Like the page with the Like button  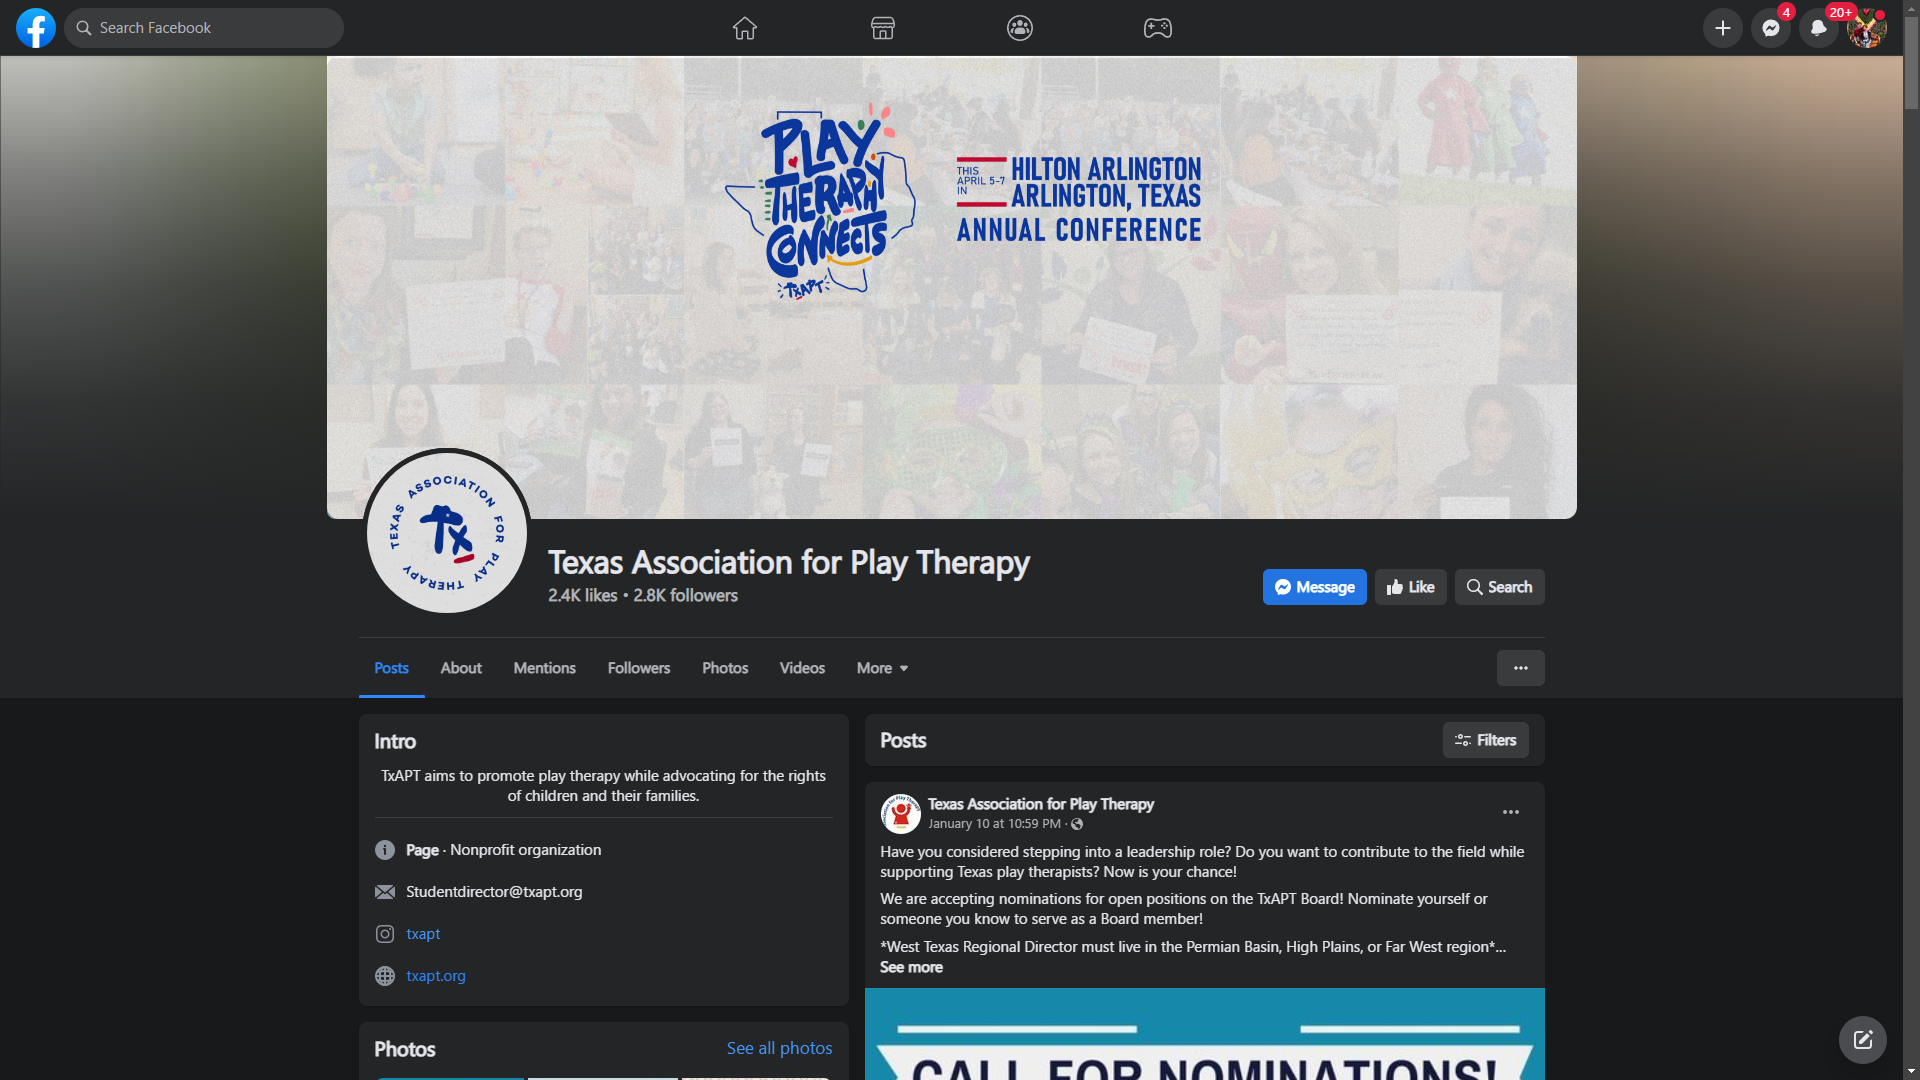pos(1411,587)
